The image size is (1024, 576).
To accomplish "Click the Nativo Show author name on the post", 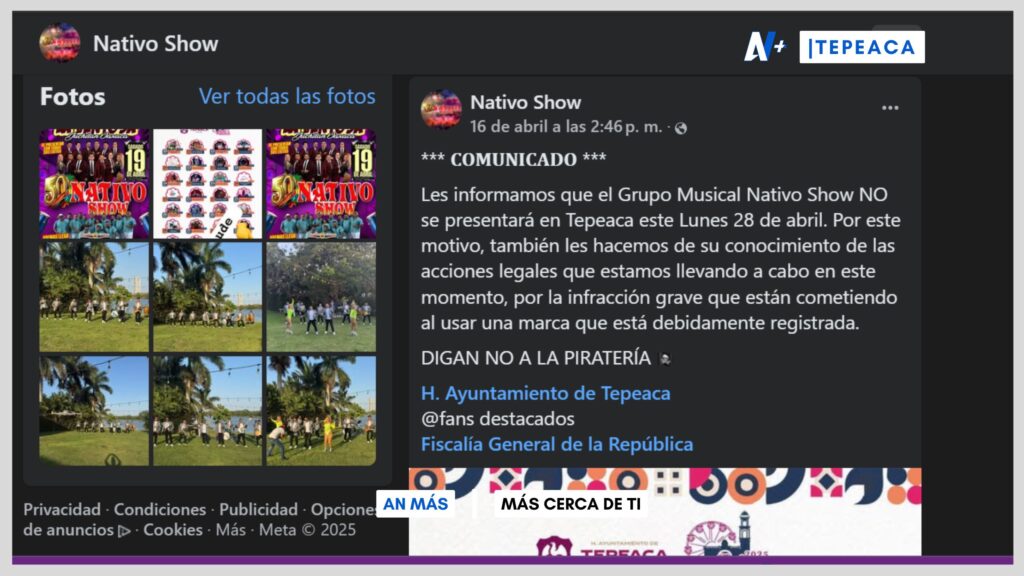I will (525, 102).
